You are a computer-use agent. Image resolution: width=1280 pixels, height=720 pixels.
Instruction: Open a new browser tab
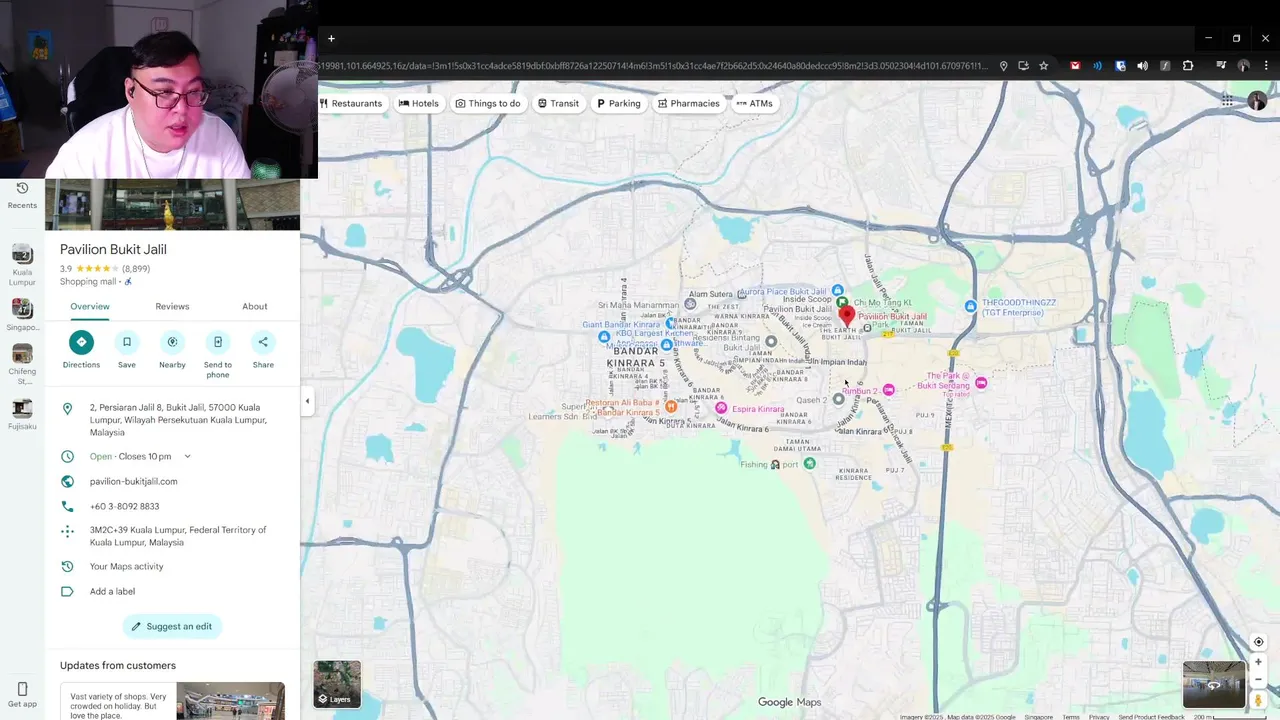pos(331,39)
